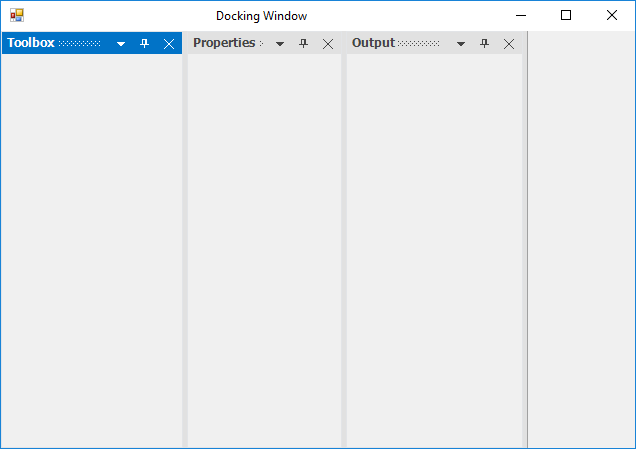Close the Output panel
The width and height of the screenshot is (636, 449).
coord(509,43)
